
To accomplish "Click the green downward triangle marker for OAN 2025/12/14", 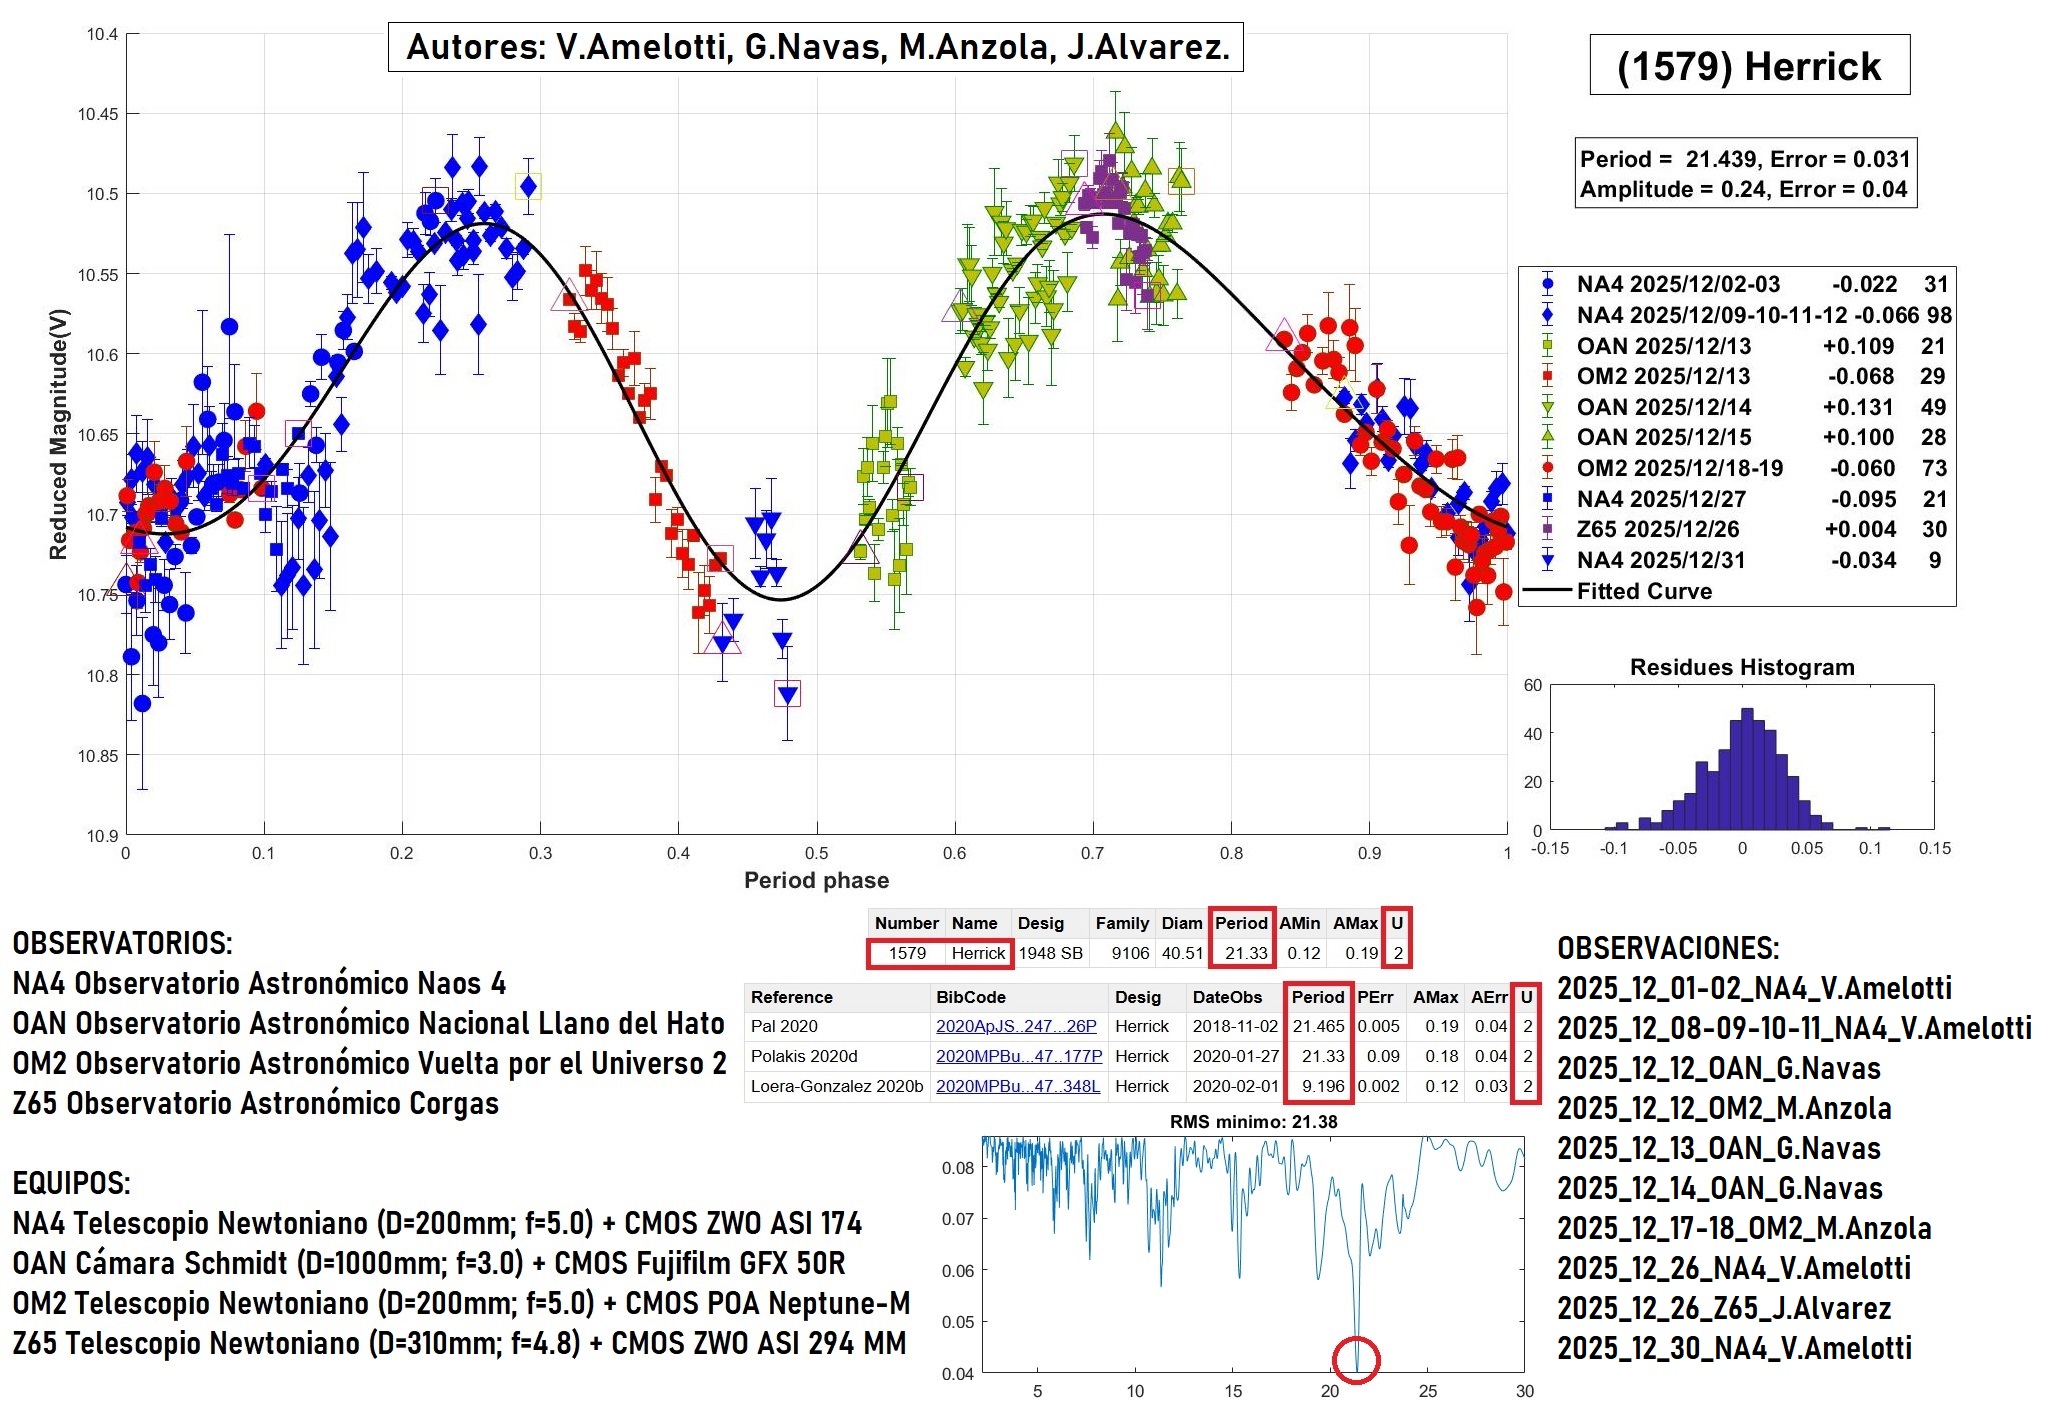I will (1547, 407).
